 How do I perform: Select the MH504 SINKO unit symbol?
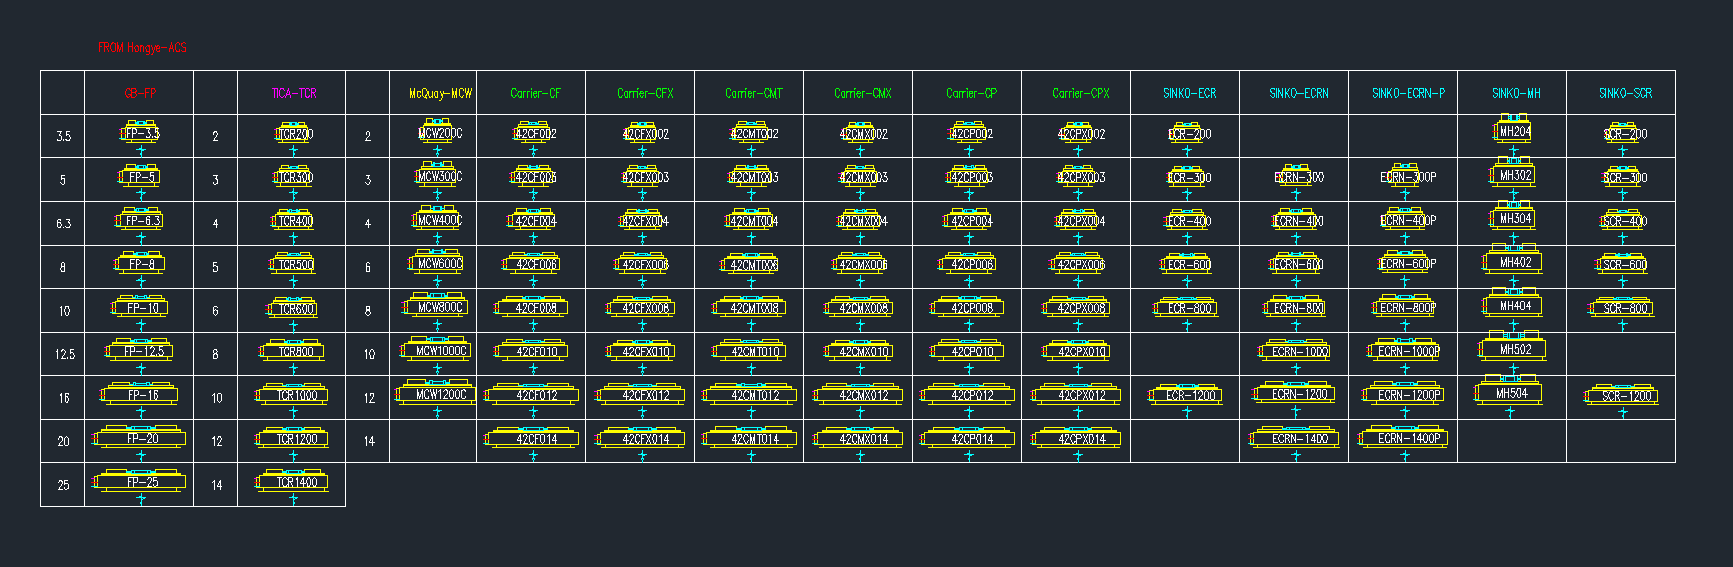(1511, 393)
